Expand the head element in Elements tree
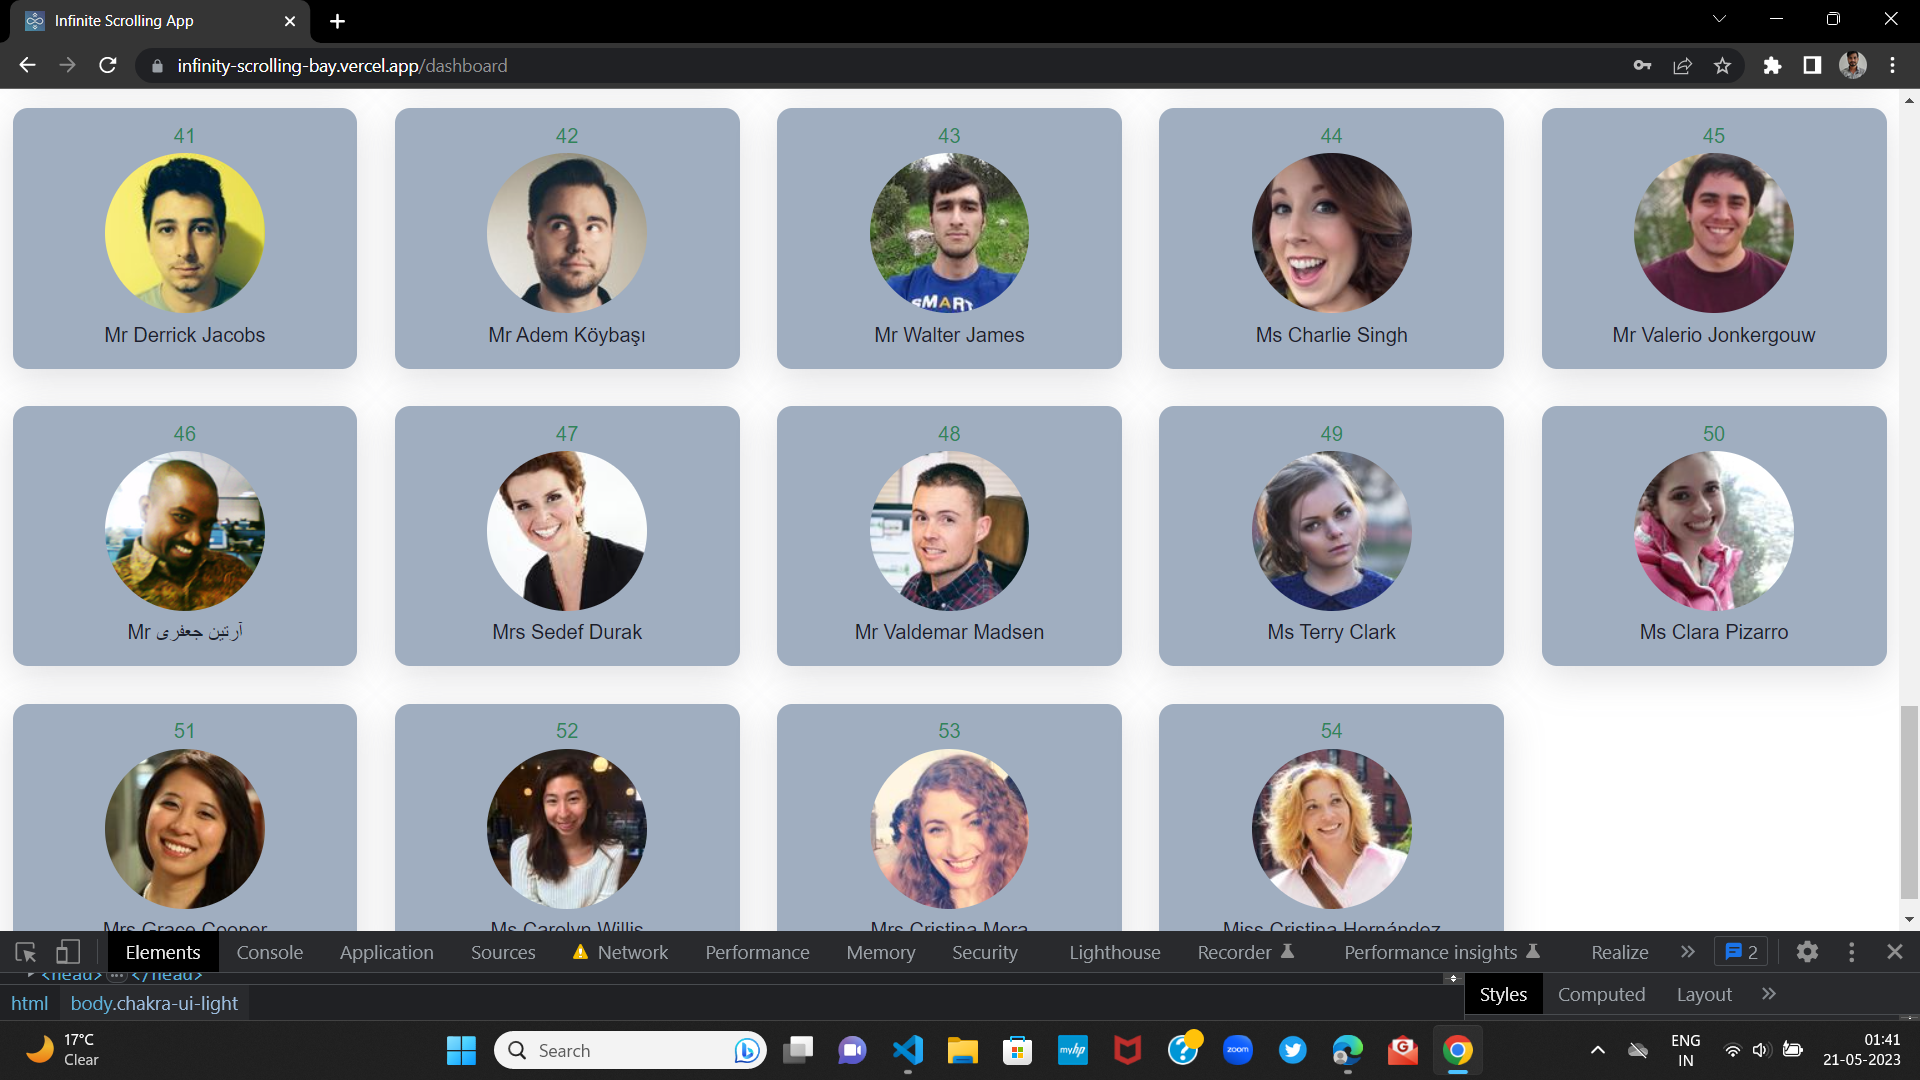1920x1080 pixels. 30,975
